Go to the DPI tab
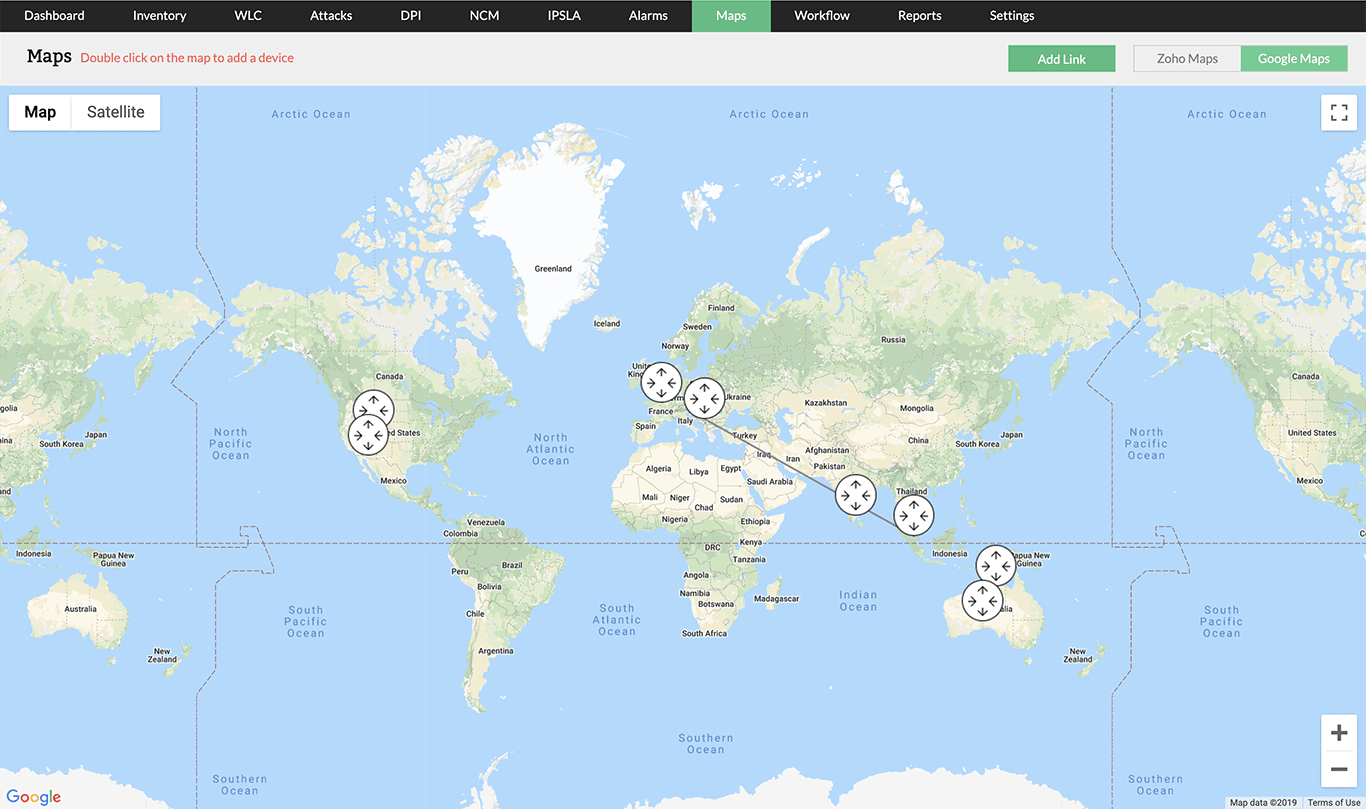 coord(411,16)
